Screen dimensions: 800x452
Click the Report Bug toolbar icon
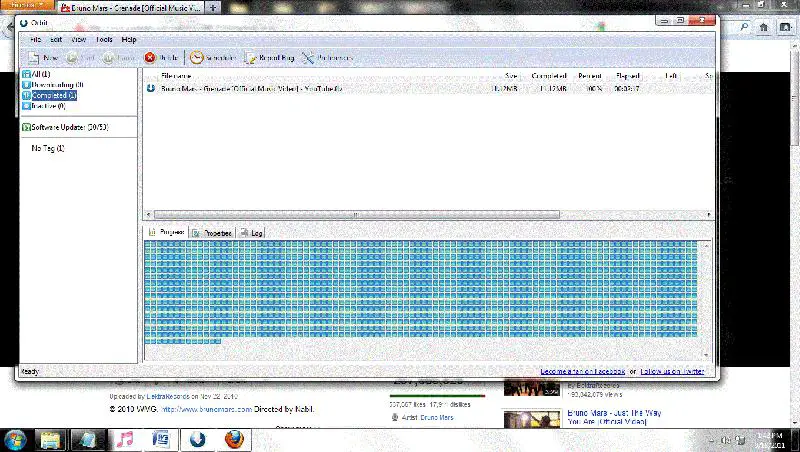250,58
